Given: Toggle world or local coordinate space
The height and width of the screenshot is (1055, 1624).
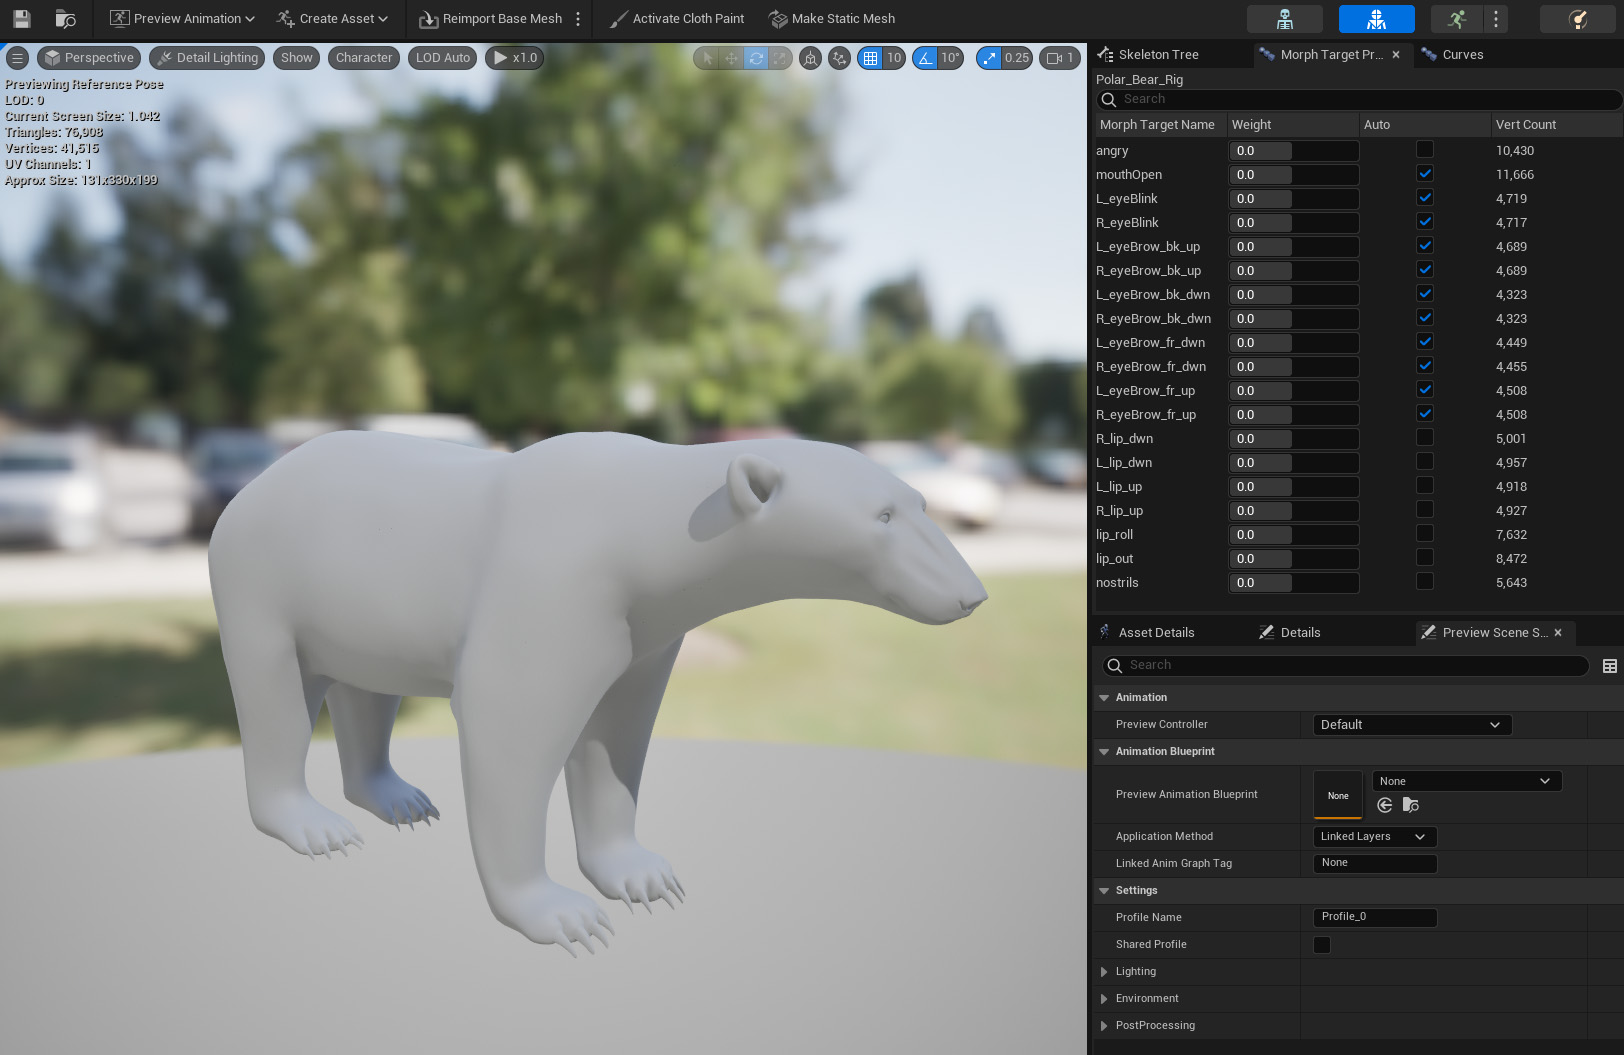Looking at the screenshot, I should point(811,58).
